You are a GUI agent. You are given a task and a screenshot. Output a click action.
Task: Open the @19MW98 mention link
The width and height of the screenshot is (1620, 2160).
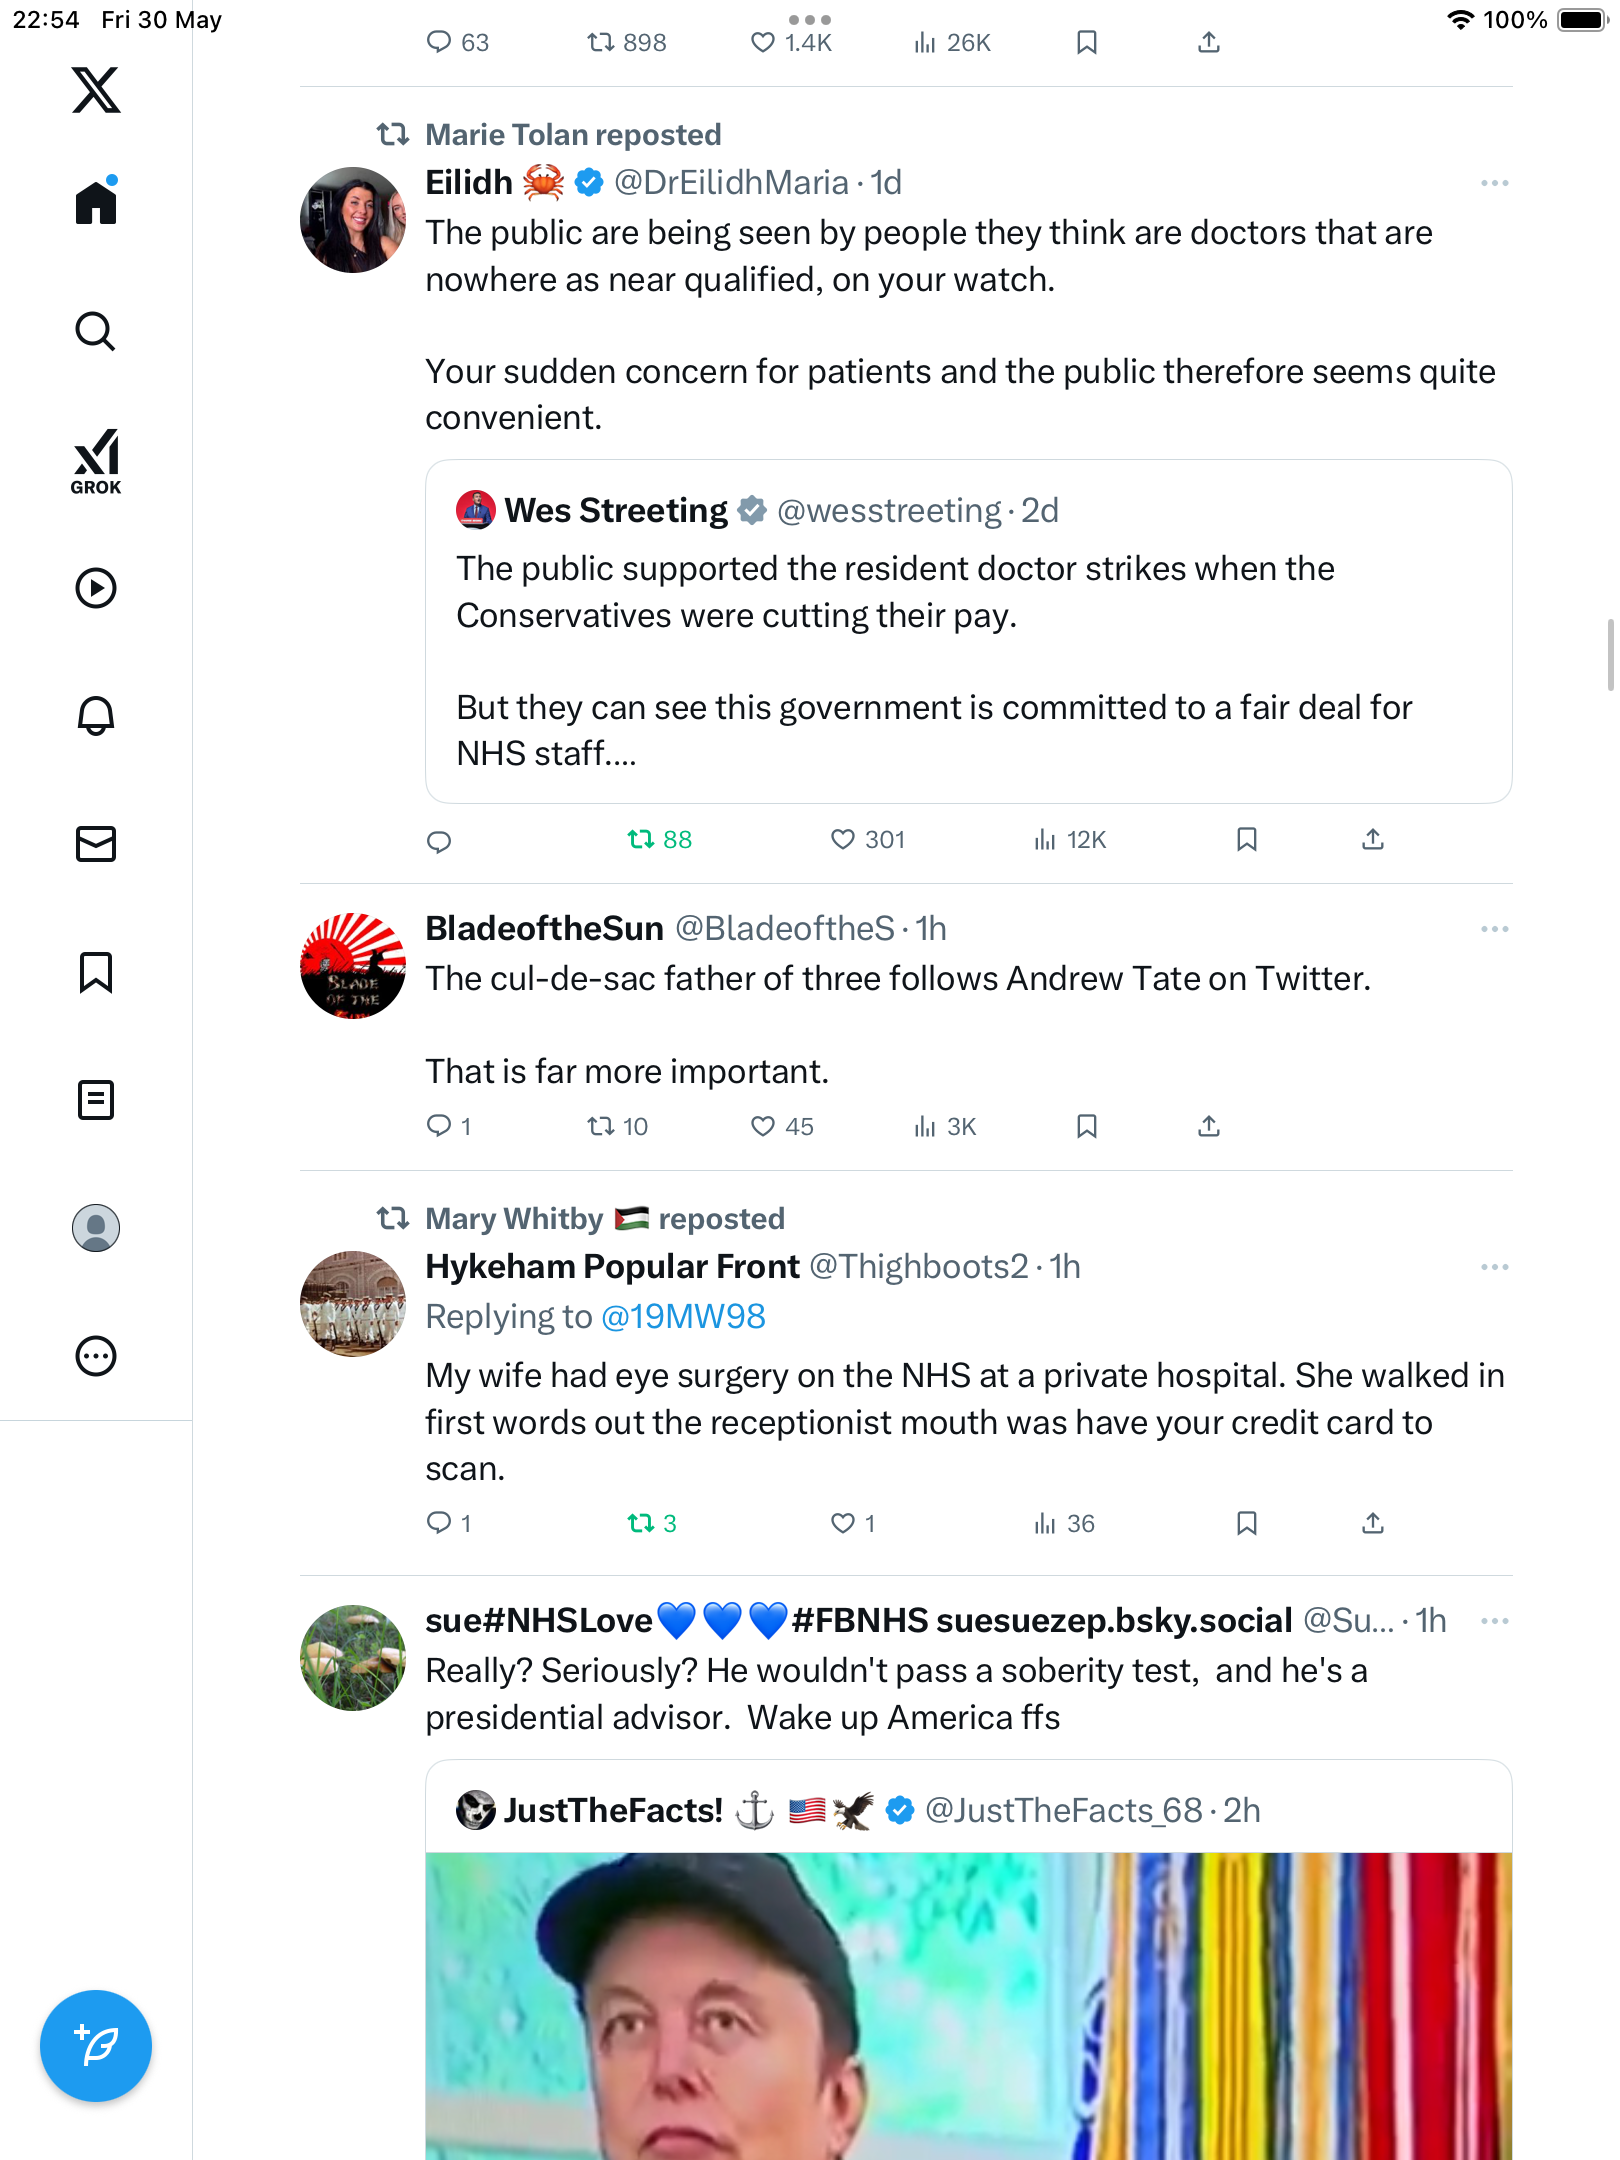pyautogui.click(x=683, y=1317)
